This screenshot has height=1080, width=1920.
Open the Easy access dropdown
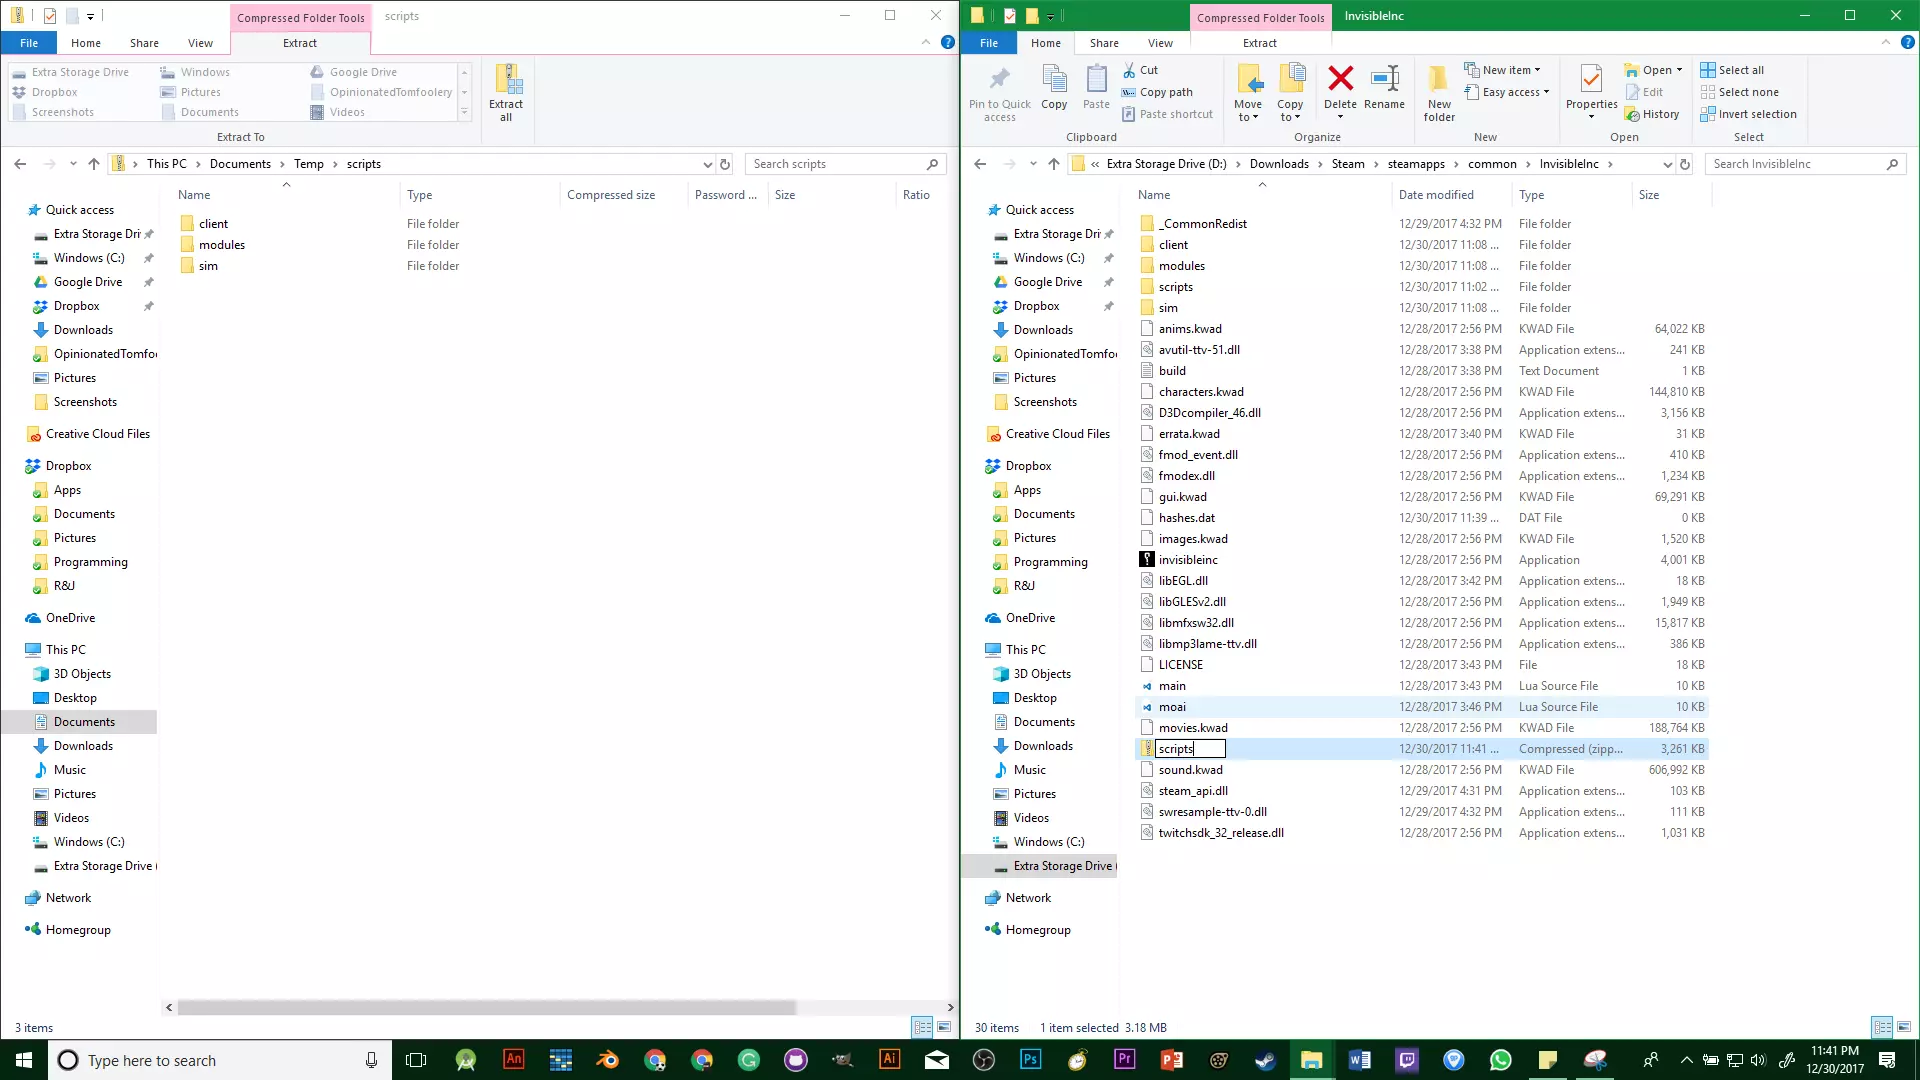click(1507, 92)
